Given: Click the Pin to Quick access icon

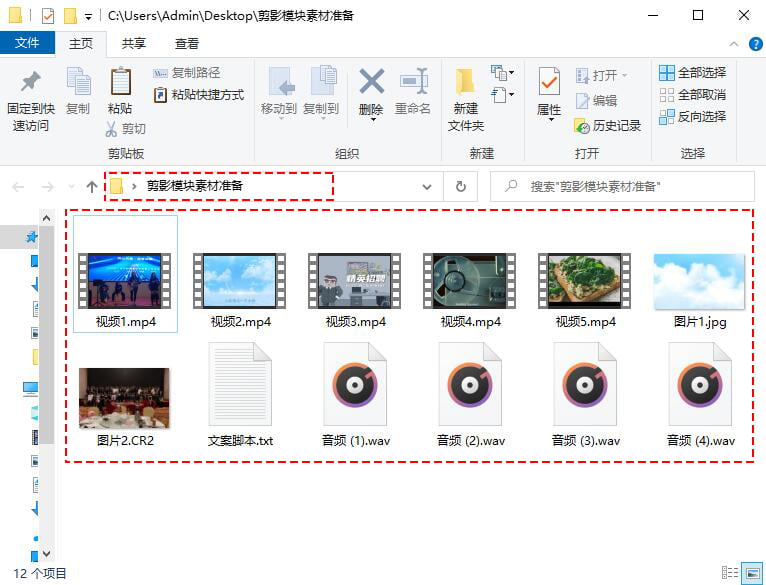Looking at the screenshot, I should pyautogui.click(x=30, y=82).
